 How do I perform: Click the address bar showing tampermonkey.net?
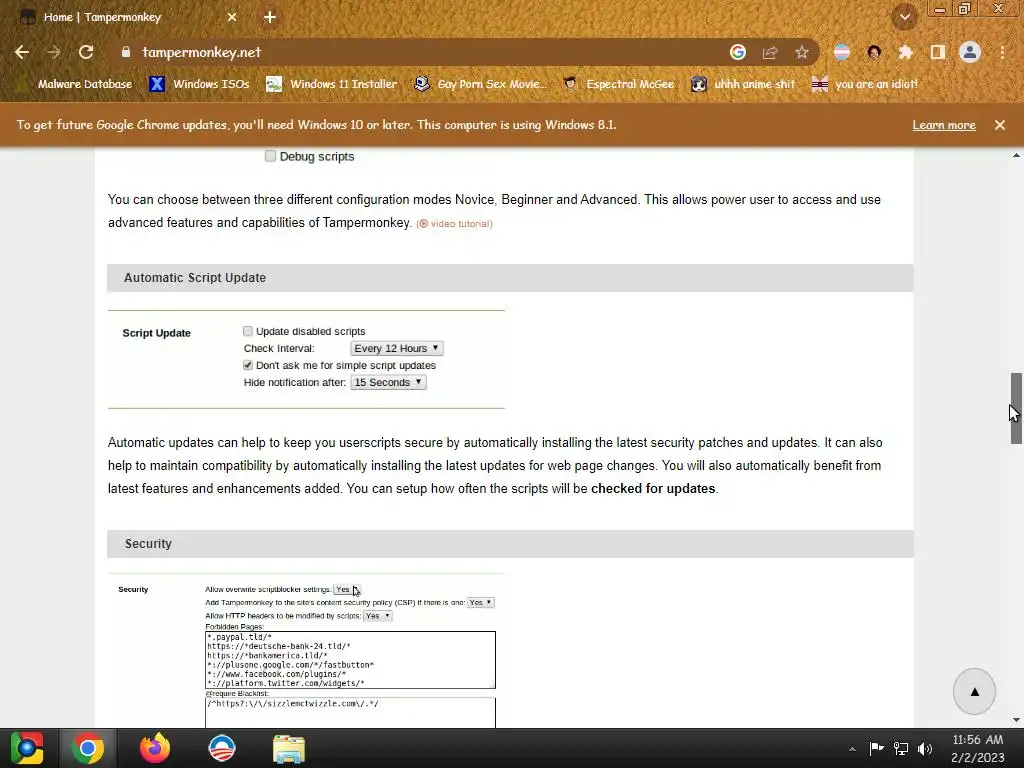418,52
